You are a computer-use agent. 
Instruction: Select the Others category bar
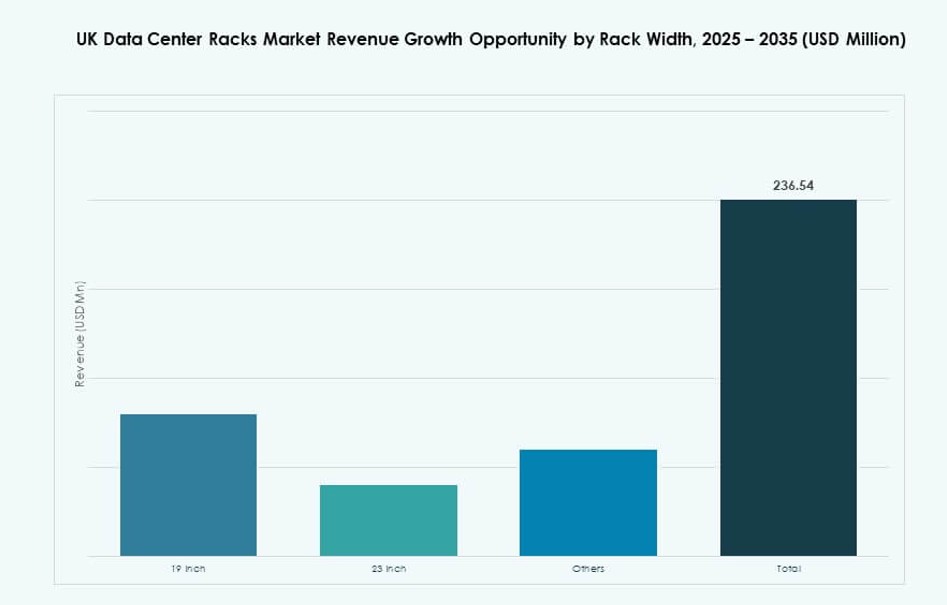(588, 500)
